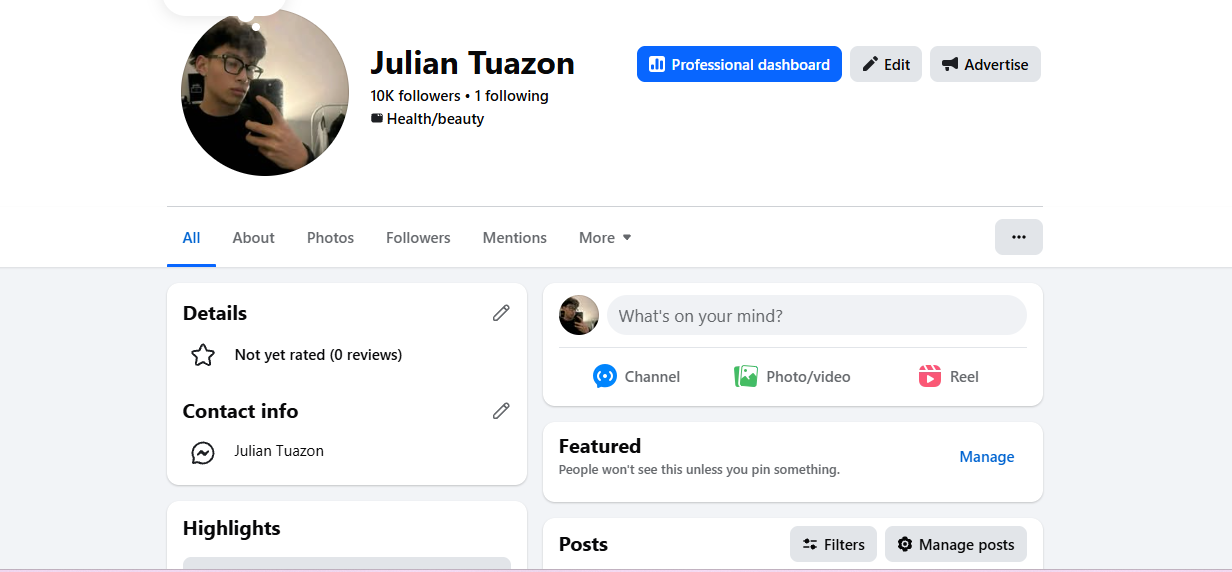The width and height of the screenshot is (1232, 572).
Task: Create a Reel from the composer
Action: pos(948,377)
